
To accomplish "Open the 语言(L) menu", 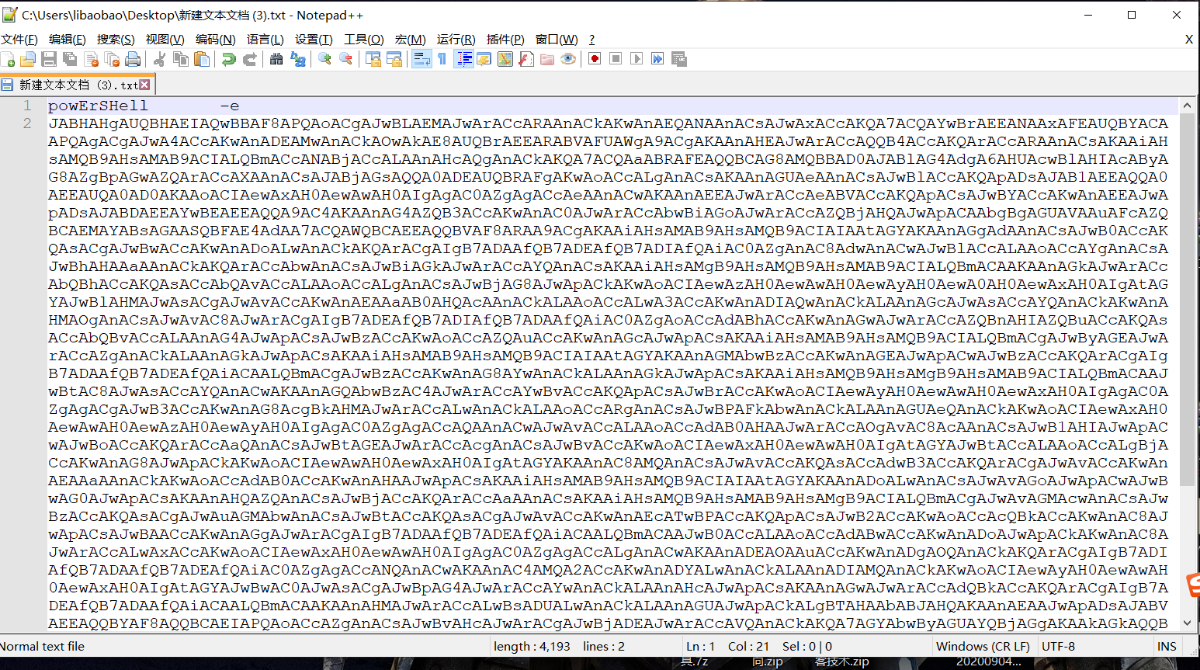I will (265, 39).
